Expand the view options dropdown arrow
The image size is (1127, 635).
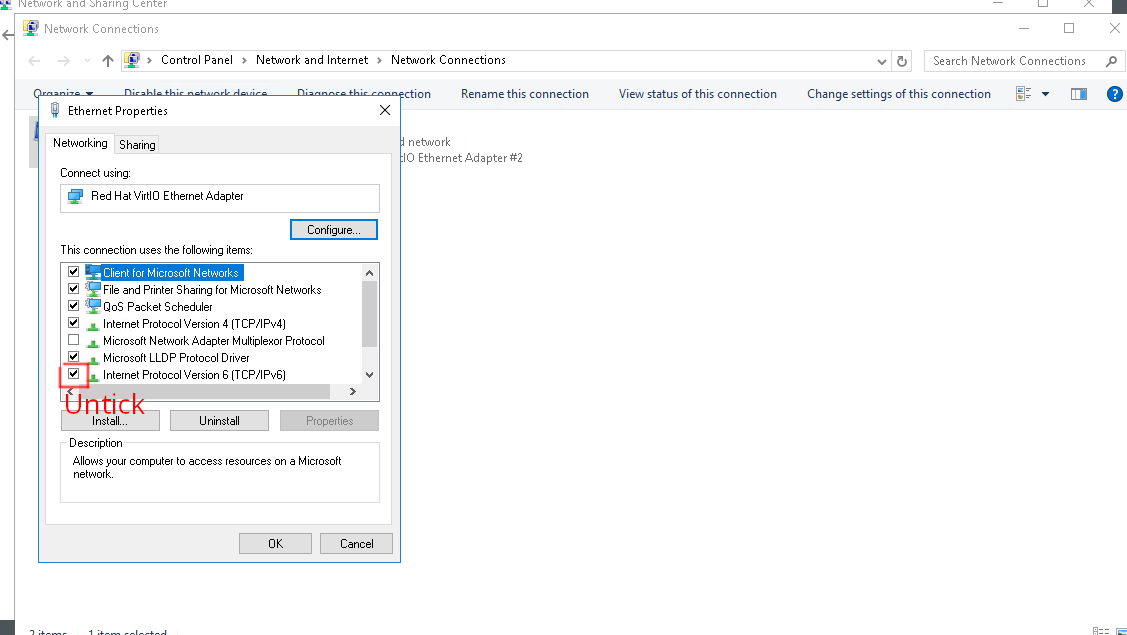point(1046,94)
